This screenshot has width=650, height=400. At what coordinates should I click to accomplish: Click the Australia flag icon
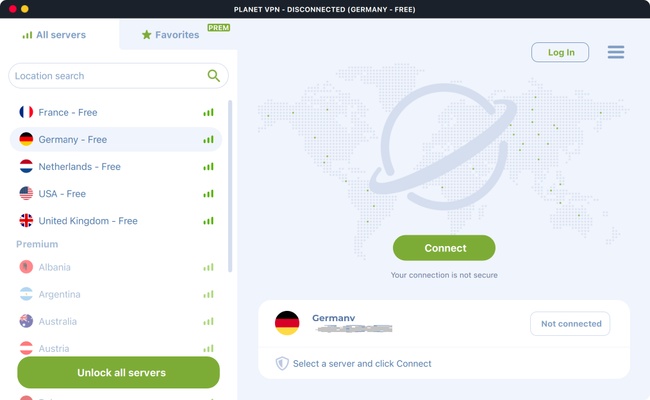(26, 321)
